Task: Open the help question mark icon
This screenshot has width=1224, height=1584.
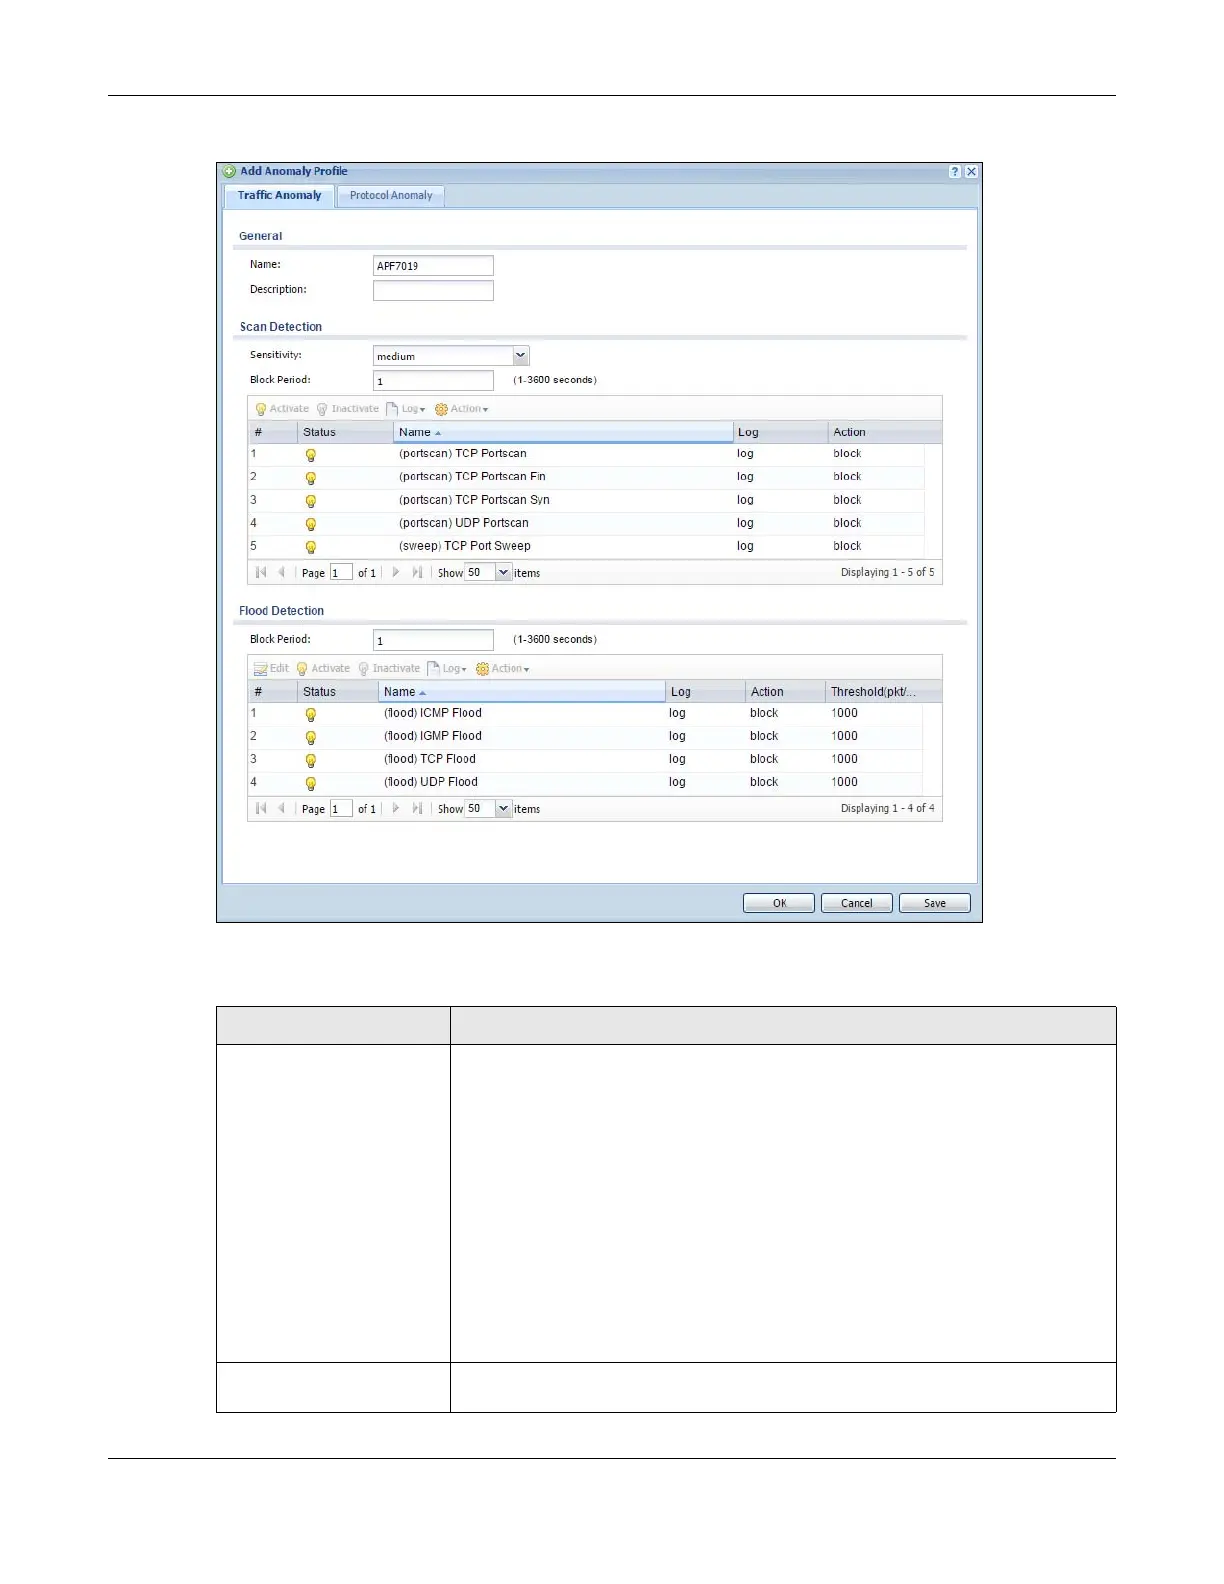Action: pos(955,172)
